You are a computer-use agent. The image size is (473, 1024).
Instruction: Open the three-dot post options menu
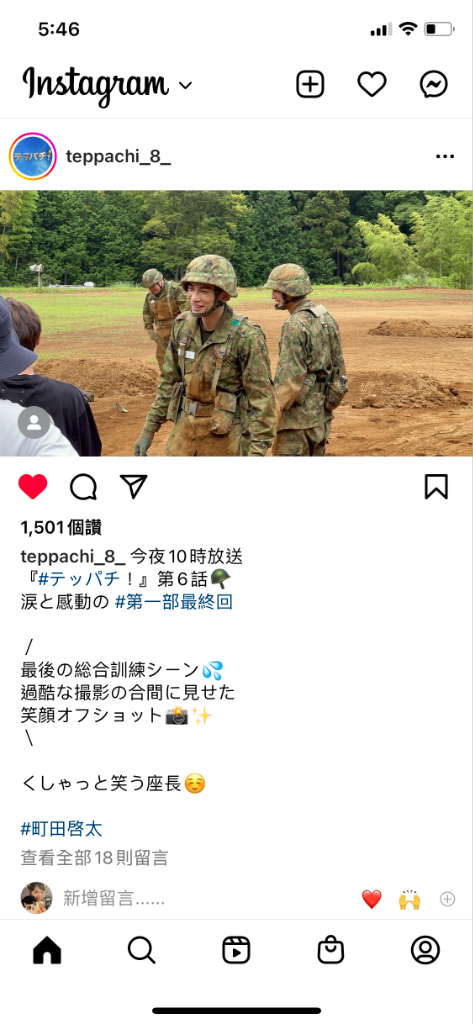(445, 157)
